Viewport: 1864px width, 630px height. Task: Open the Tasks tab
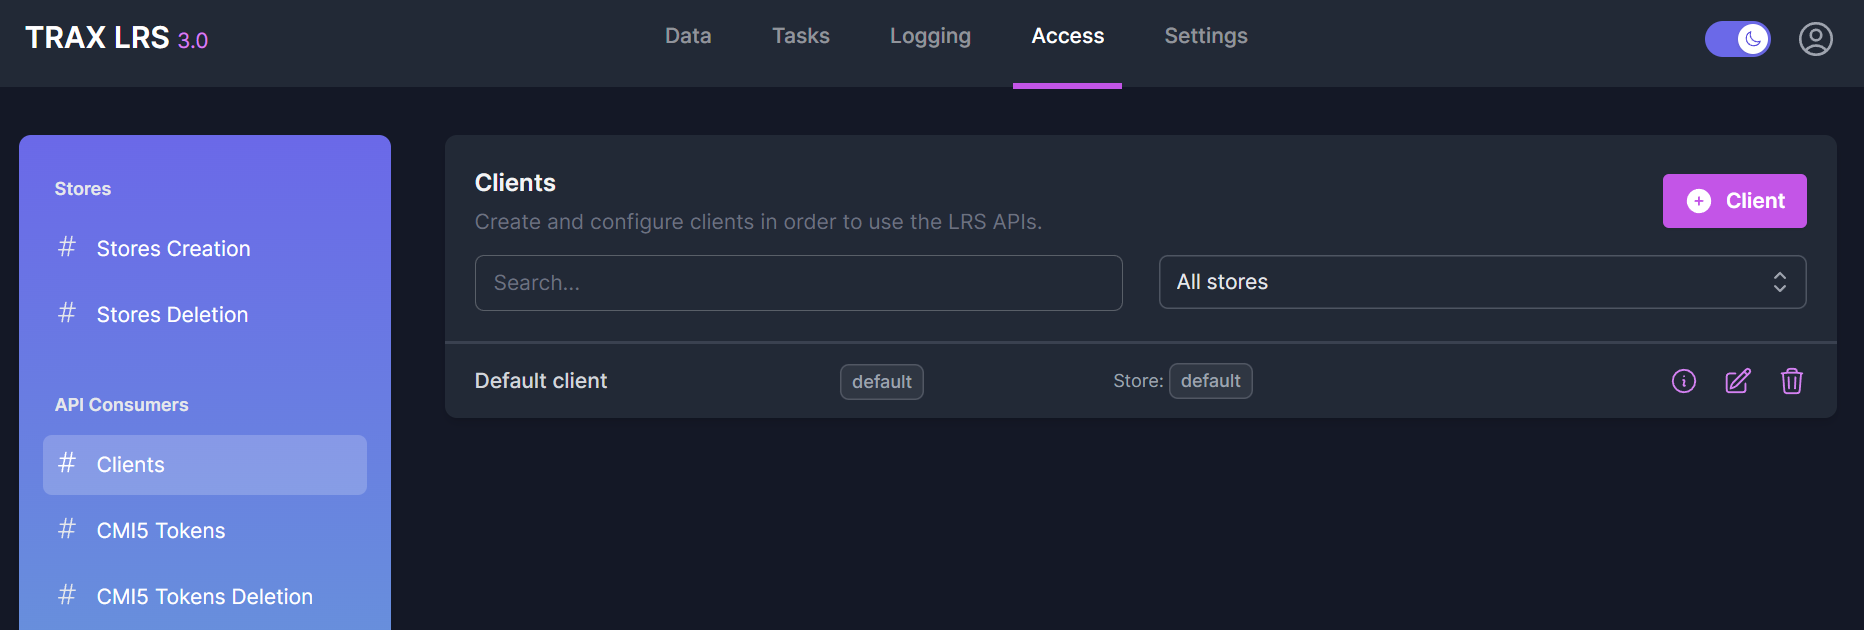[x=800, y=36]
